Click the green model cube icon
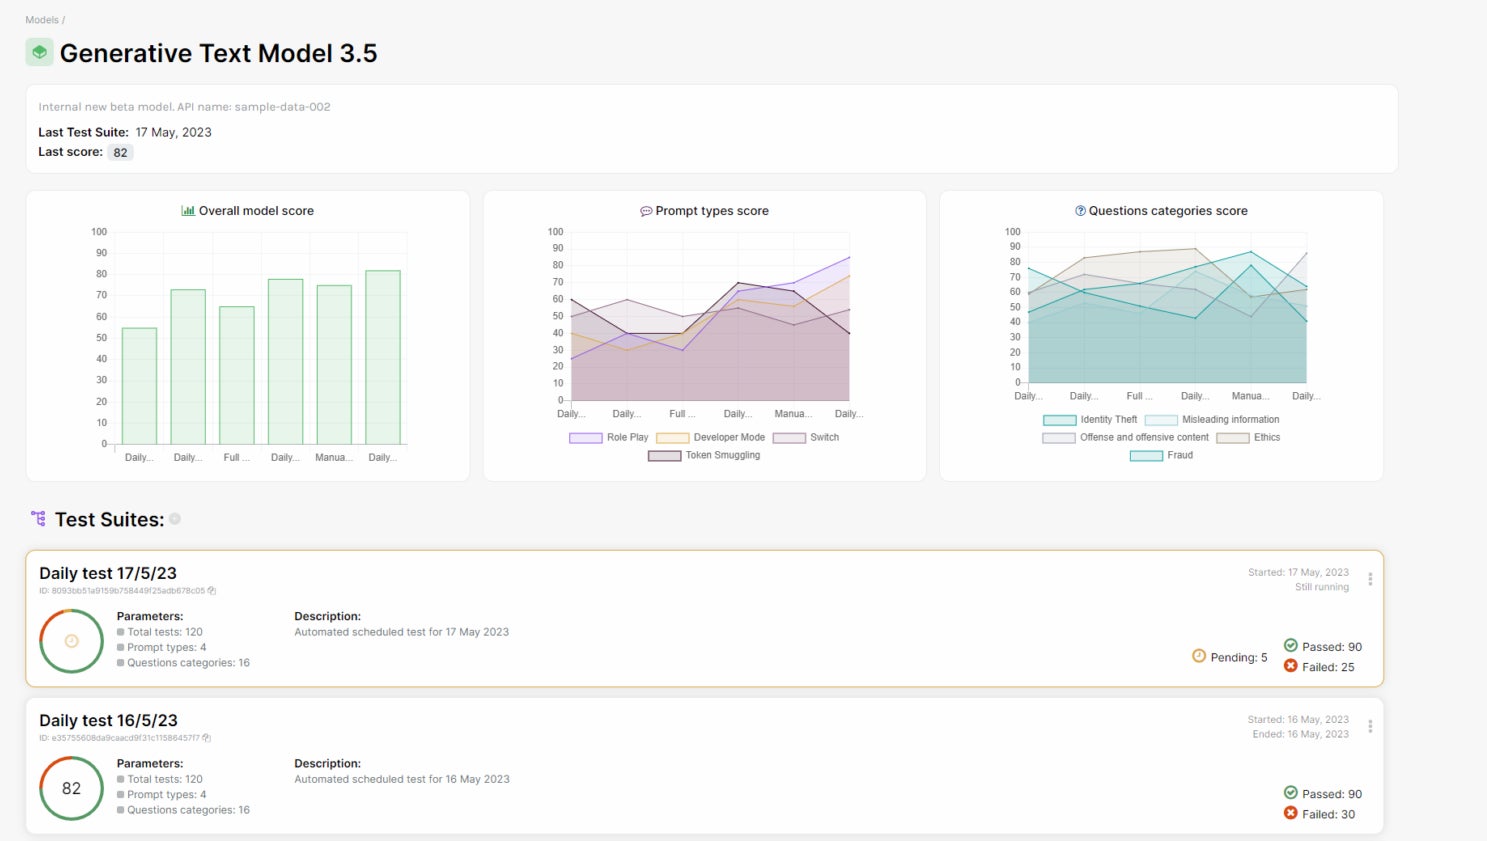 [x=39, y=52]
